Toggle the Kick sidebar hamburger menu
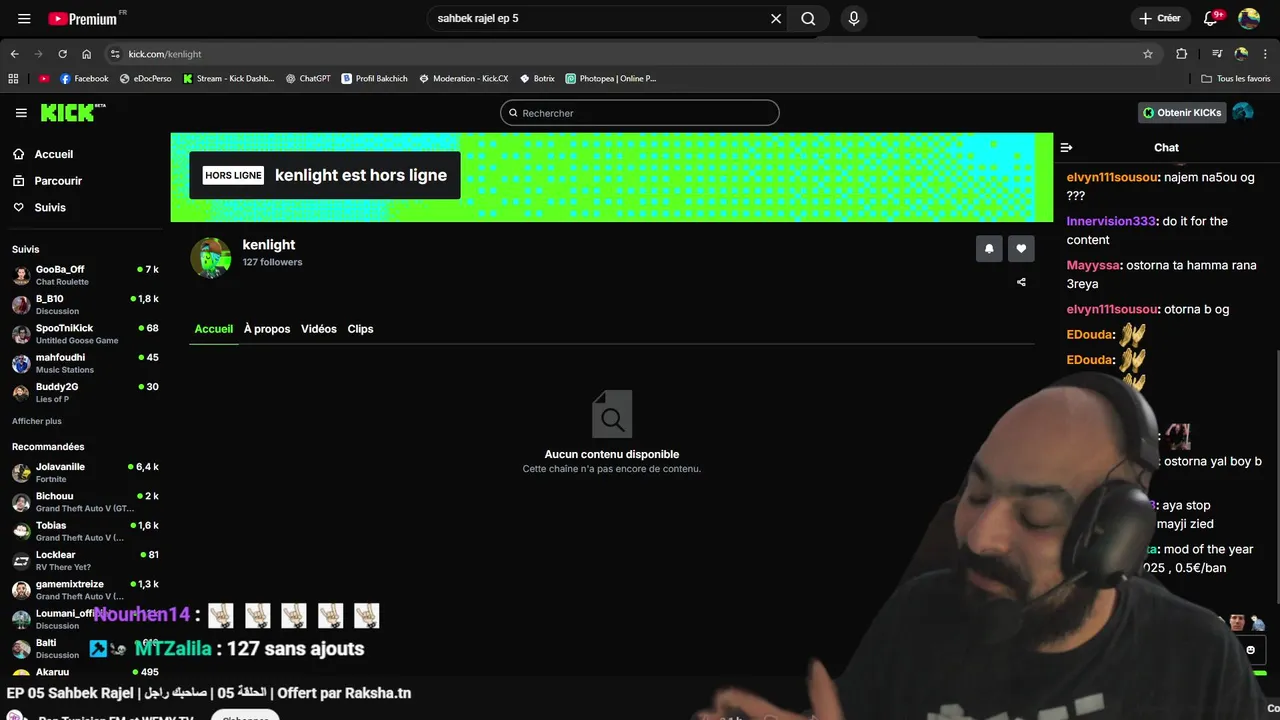The width and height of the screenshot is (1280, 720). 21,113
